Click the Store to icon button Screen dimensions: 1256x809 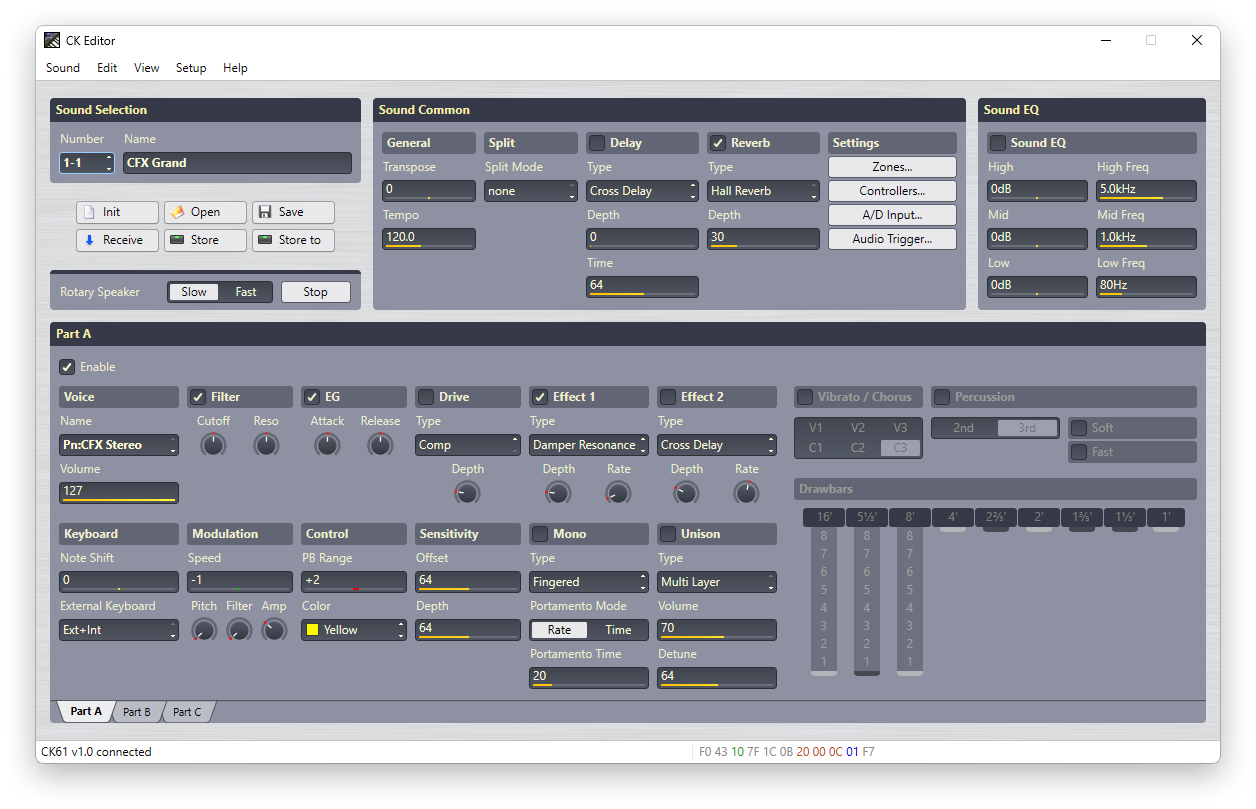click(293, 240)
